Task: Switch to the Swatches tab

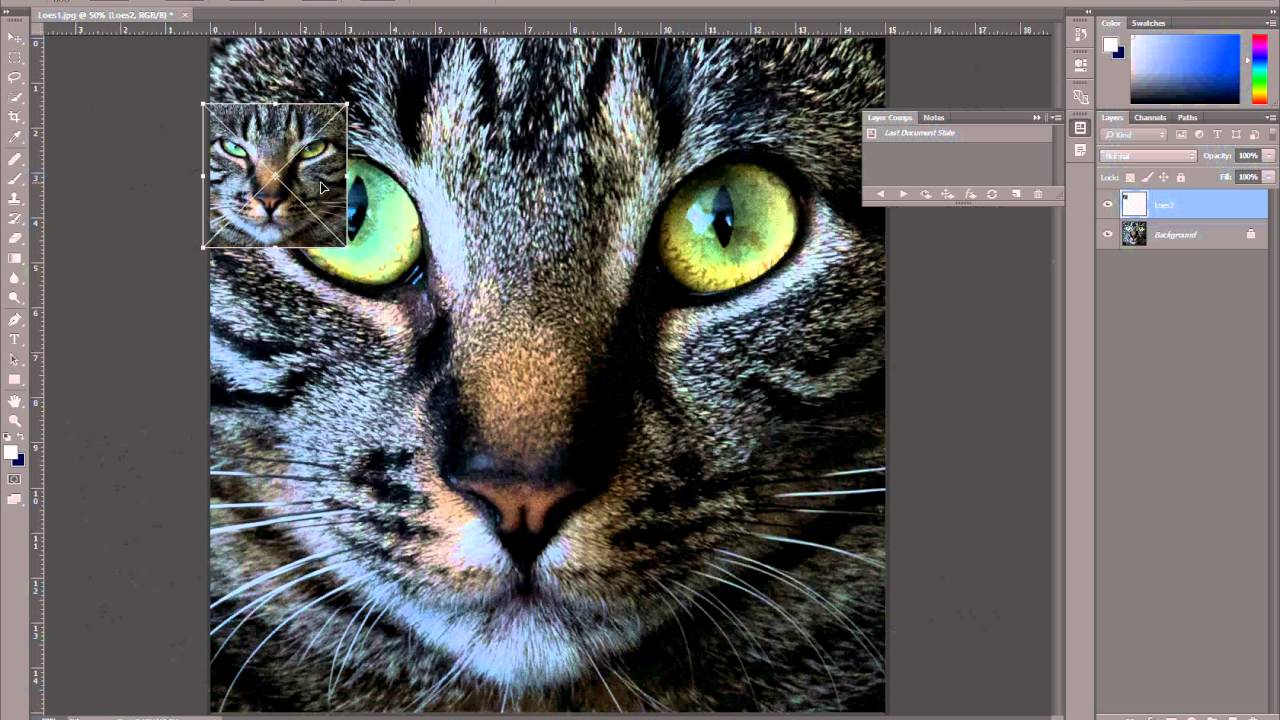Action: pyautogui.click(x=1148, y=23)
